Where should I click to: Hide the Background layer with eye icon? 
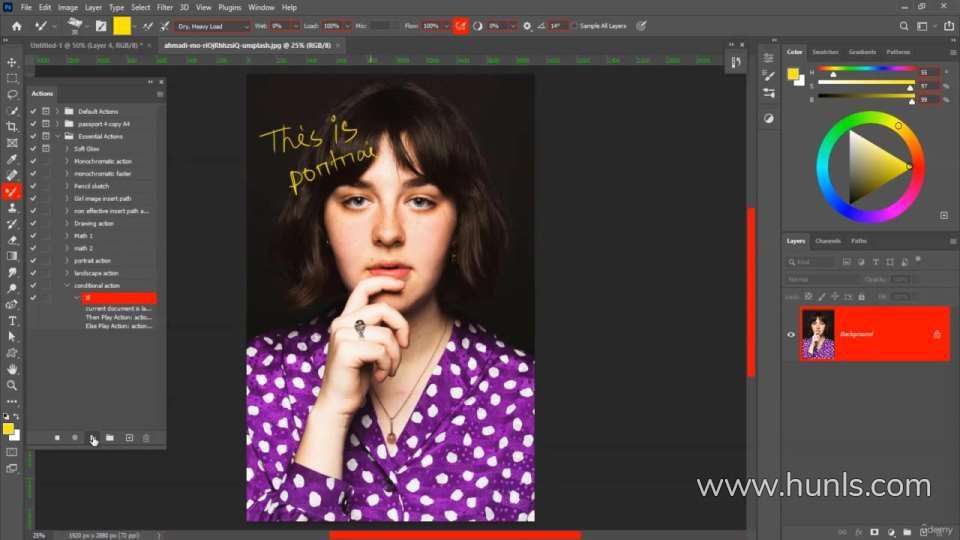790,334
